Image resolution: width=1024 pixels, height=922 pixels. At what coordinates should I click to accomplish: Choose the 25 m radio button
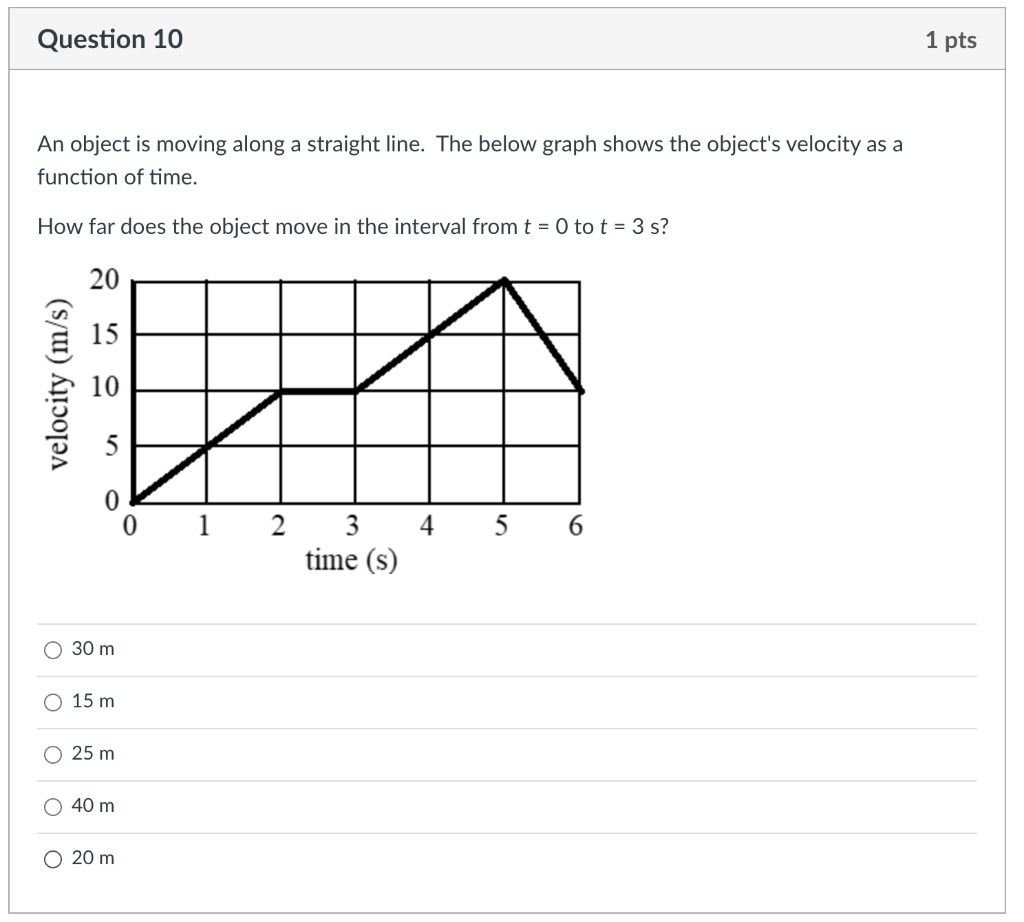point(51,753)
